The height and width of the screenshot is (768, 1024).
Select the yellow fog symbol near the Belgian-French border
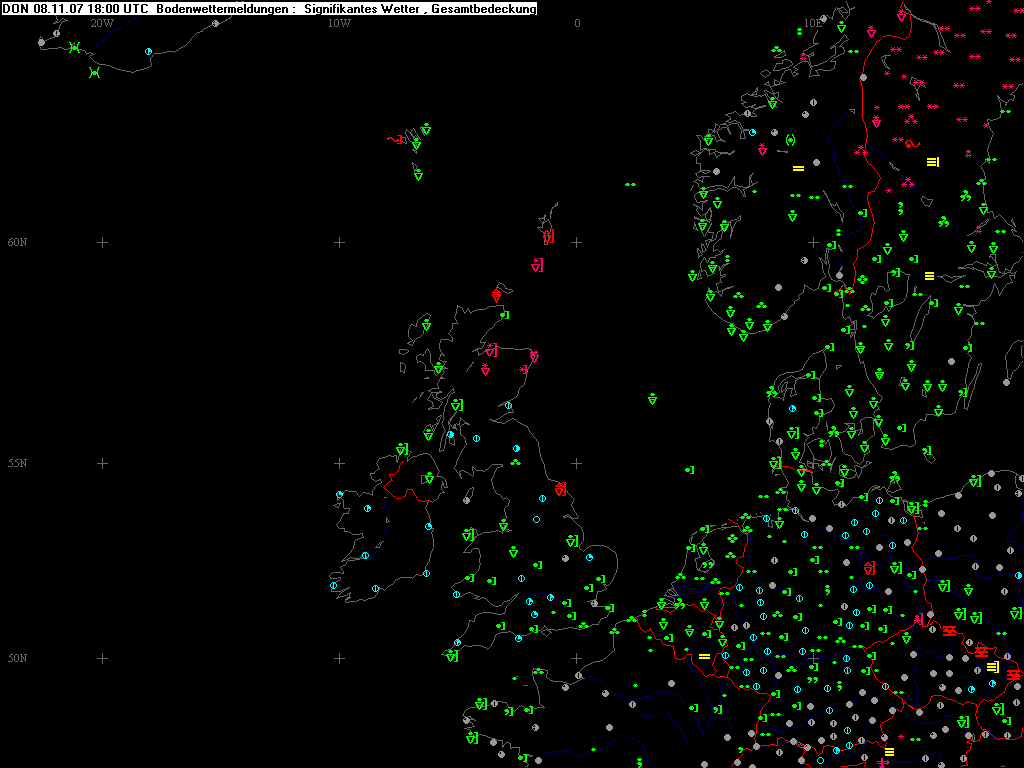[x=704, y=656]
